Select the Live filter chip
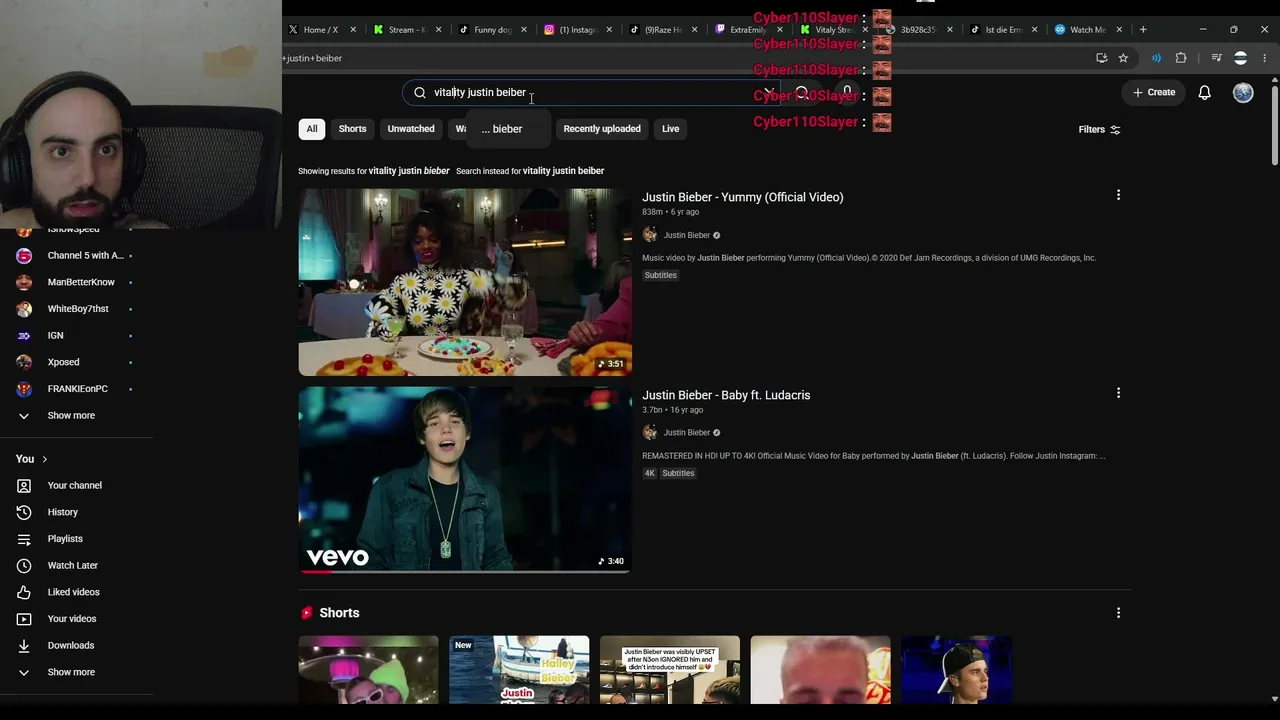 pos(670,129)
